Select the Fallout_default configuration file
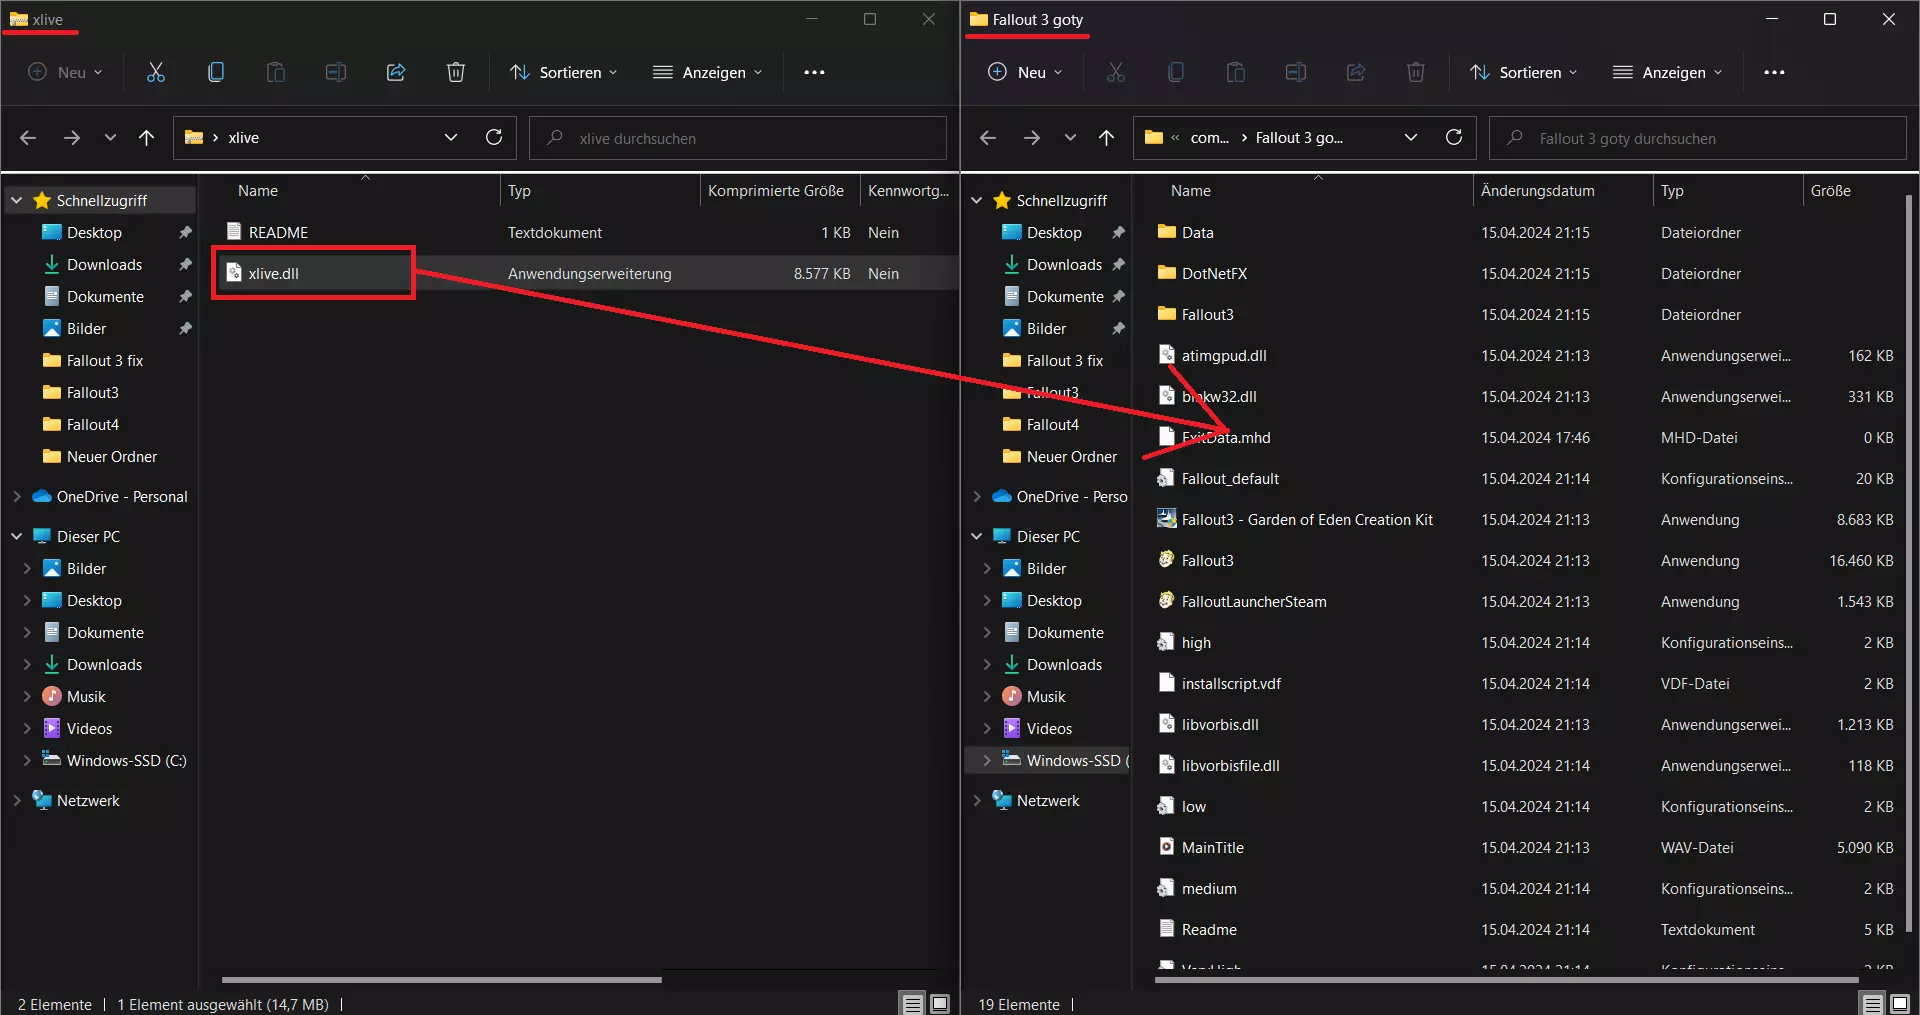The image size is (1920, 1015). click(x=1218, y=478)
